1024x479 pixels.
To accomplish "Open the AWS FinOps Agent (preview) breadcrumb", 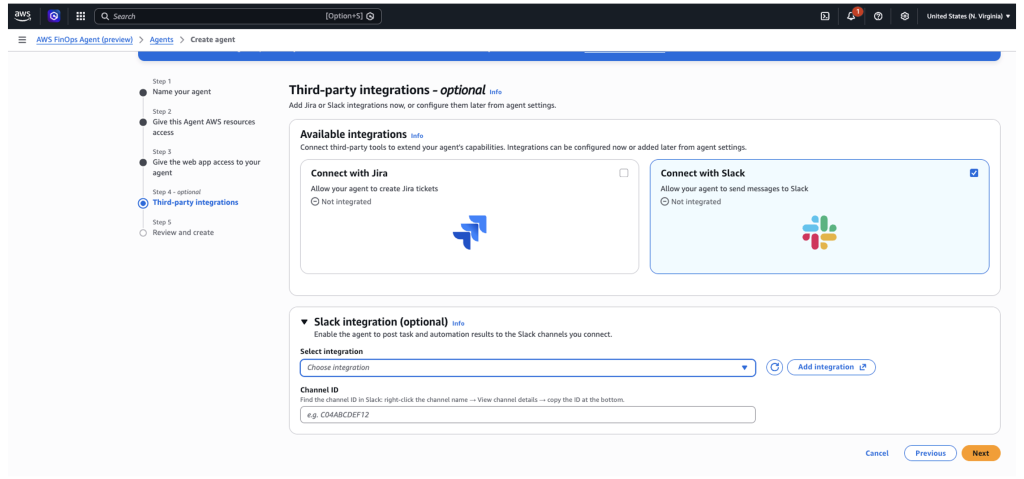I will point(84,40).
